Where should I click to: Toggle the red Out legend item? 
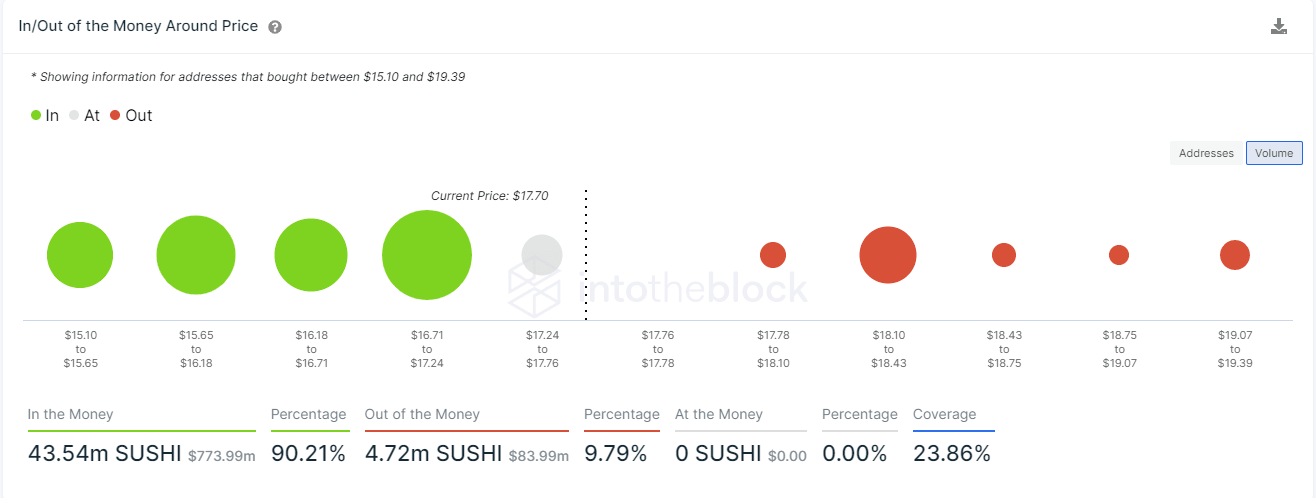coord(131,115)
